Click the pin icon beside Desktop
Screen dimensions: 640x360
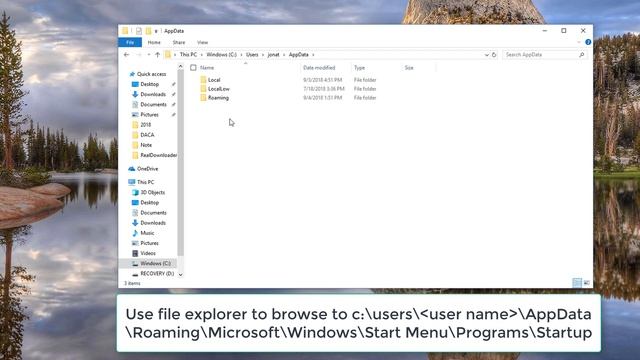click(173, 84)
